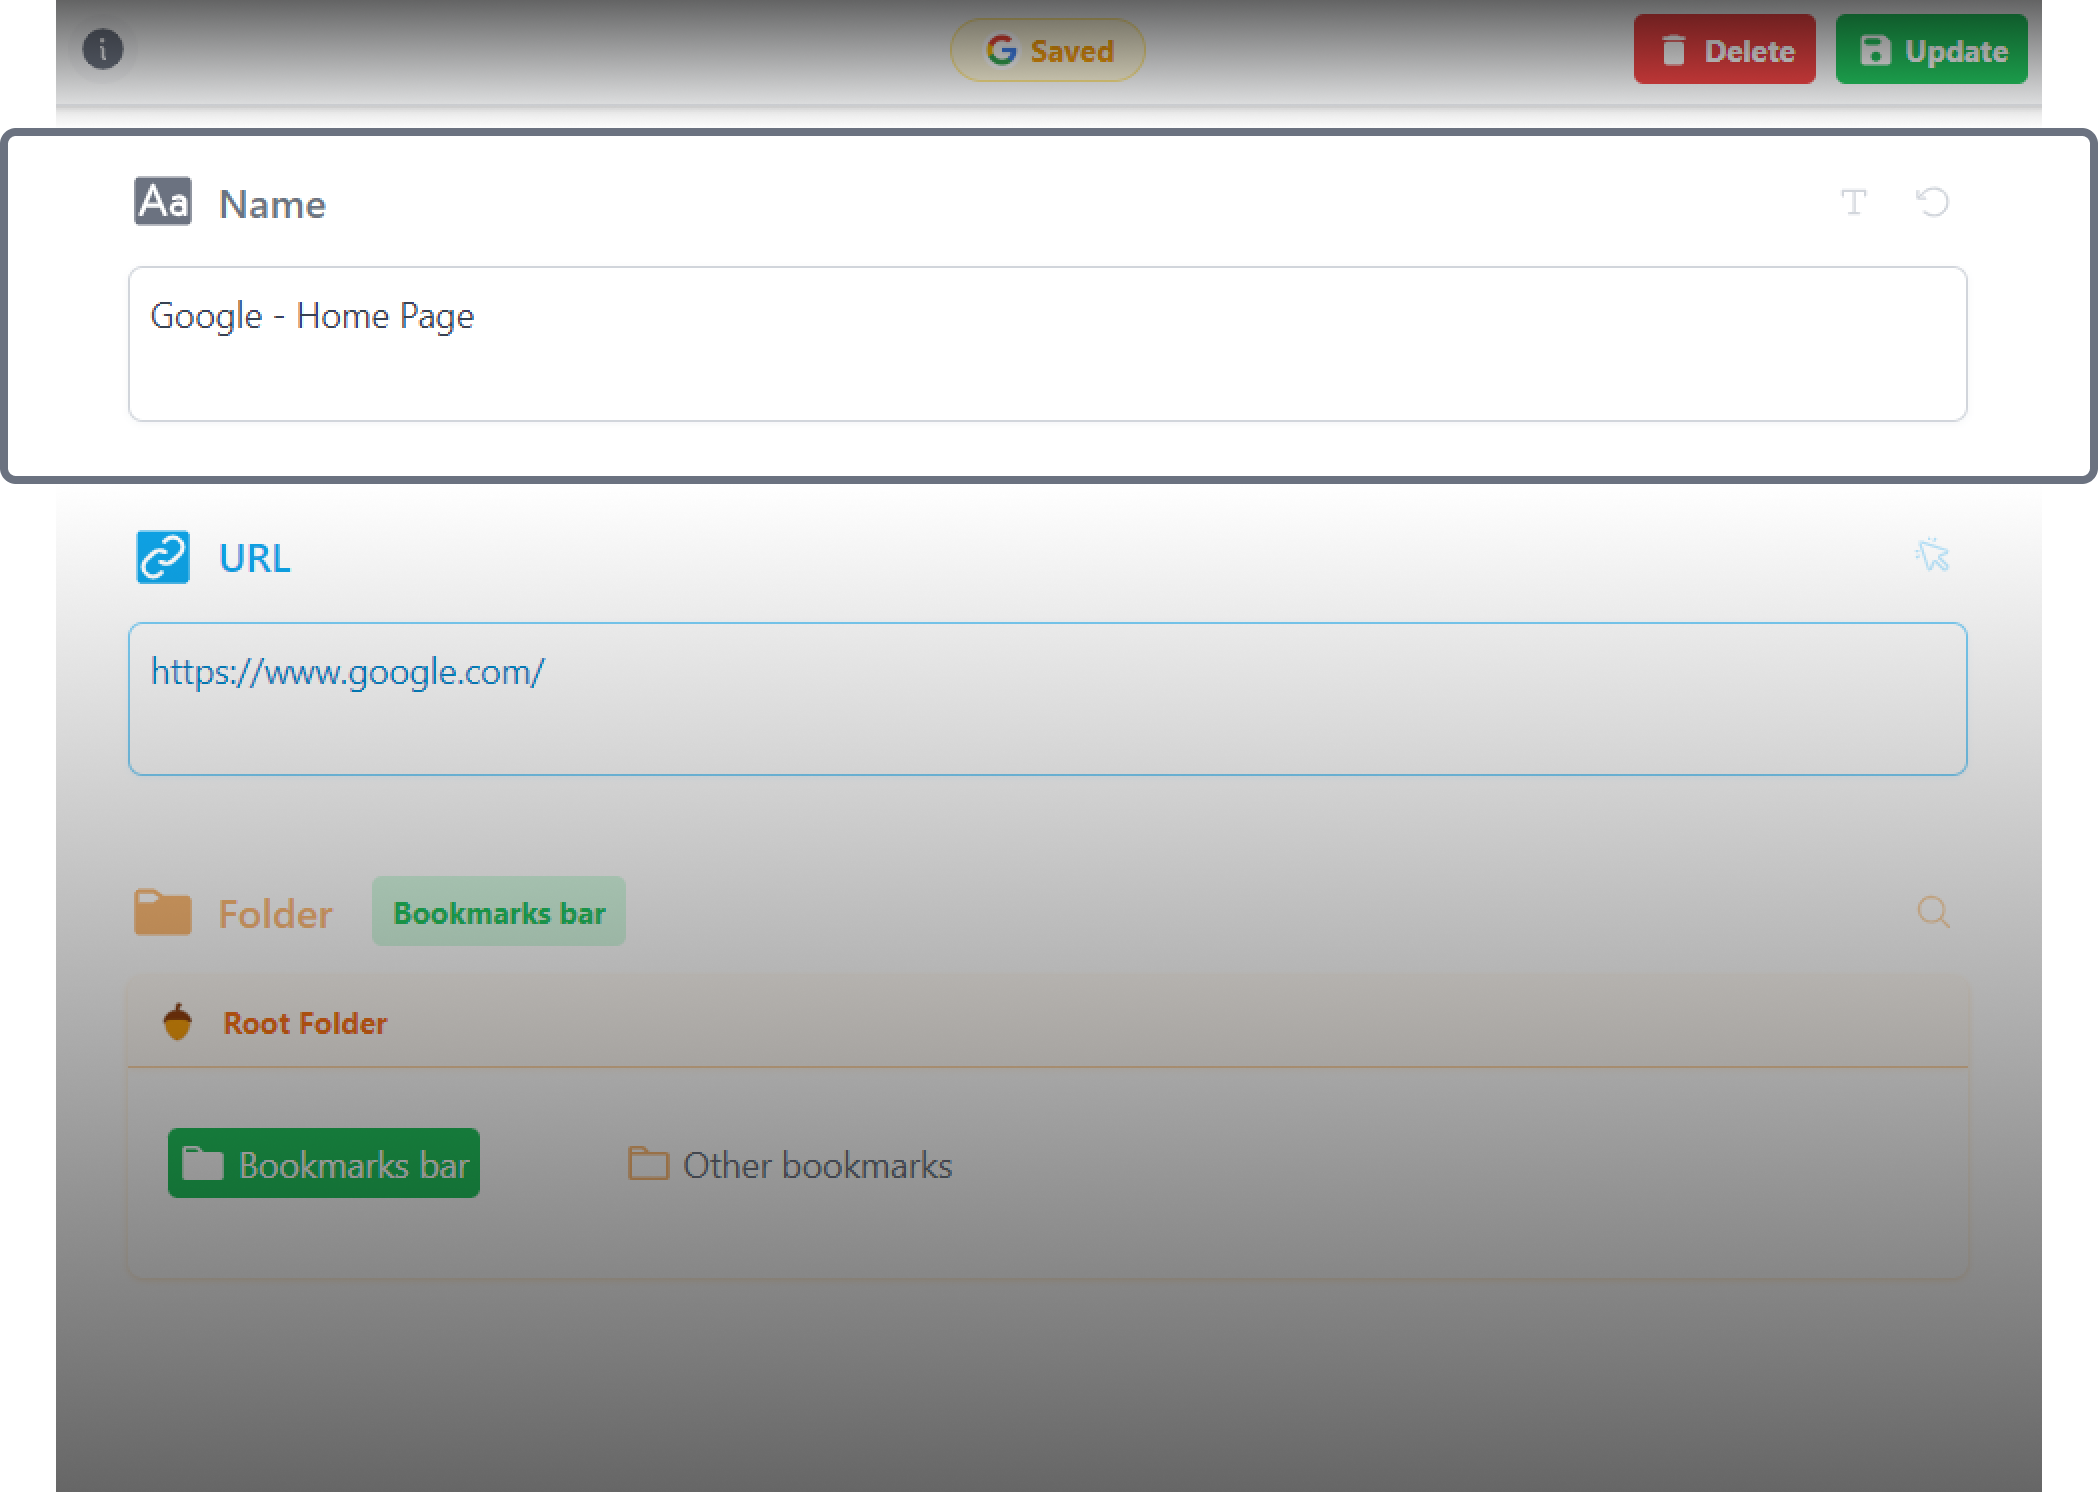Click the info icon at top left
Screen dimensions: 2098x1492
point(102,49)
